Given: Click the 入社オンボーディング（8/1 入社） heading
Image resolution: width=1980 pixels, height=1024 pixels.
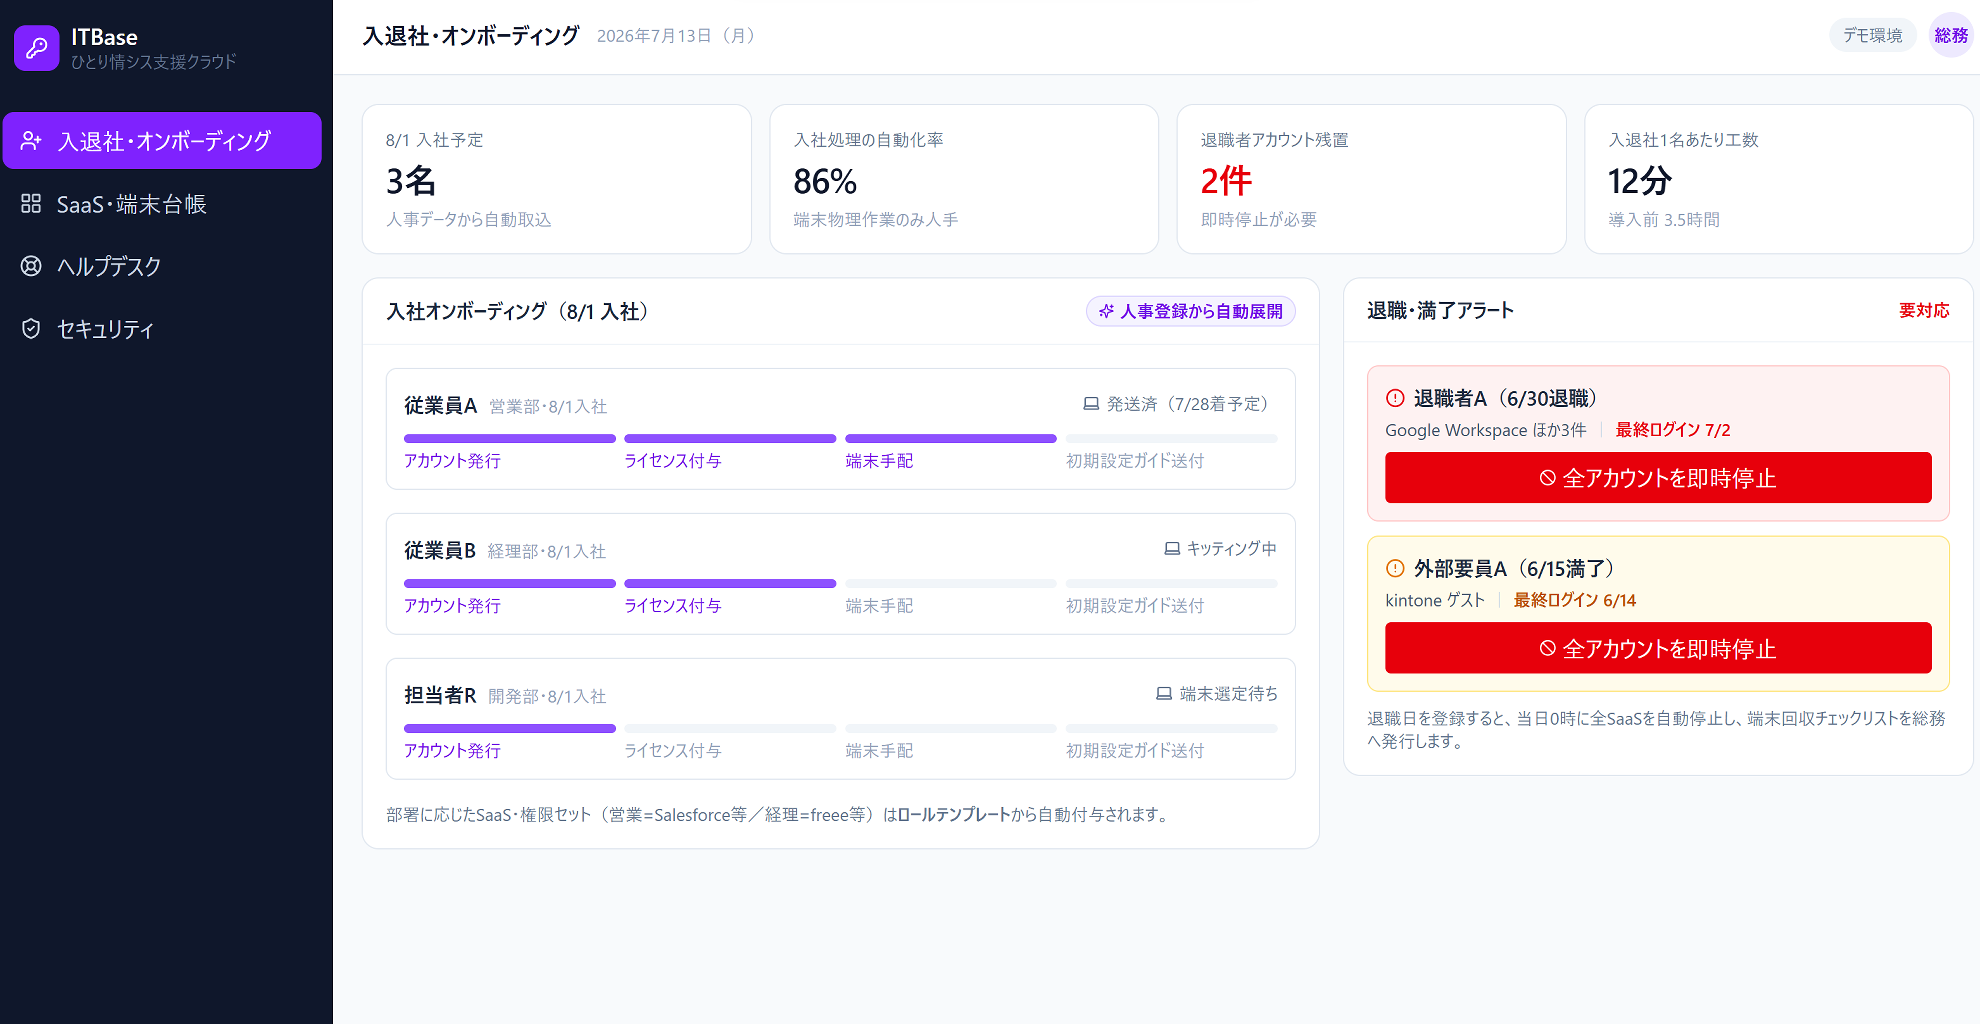Looking at the screenshot, I should pyautogui.click(x=521, y=312).
